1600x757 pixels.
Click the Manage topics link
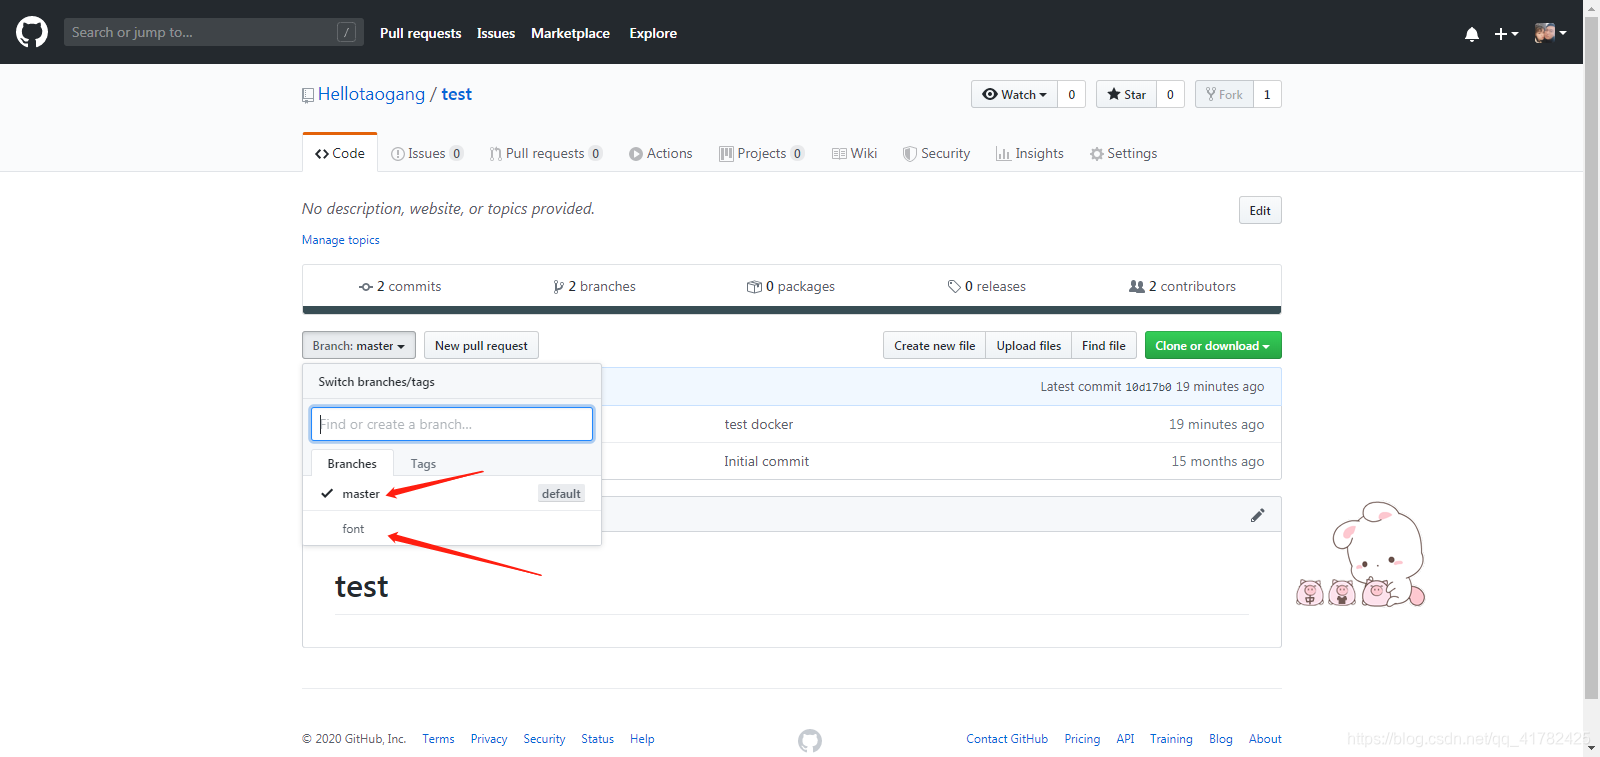pyautogui.click(x=341, y=240)
